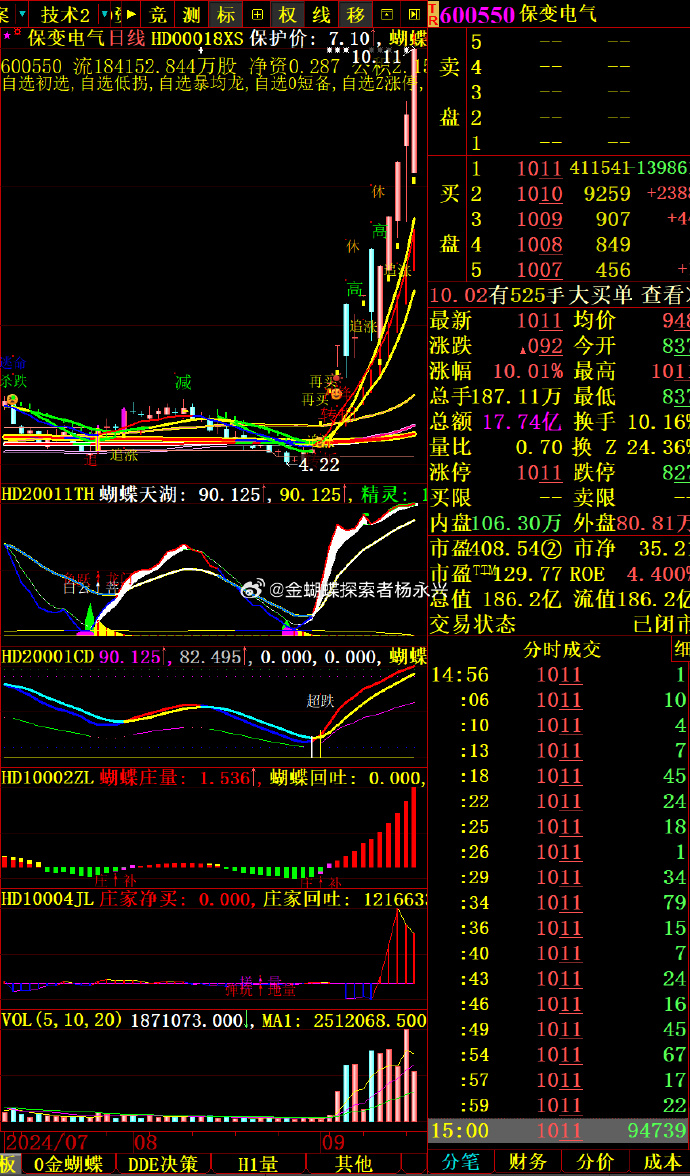Toggle the 移 move button
The image size is (690, 1176).
pos(355,14)
